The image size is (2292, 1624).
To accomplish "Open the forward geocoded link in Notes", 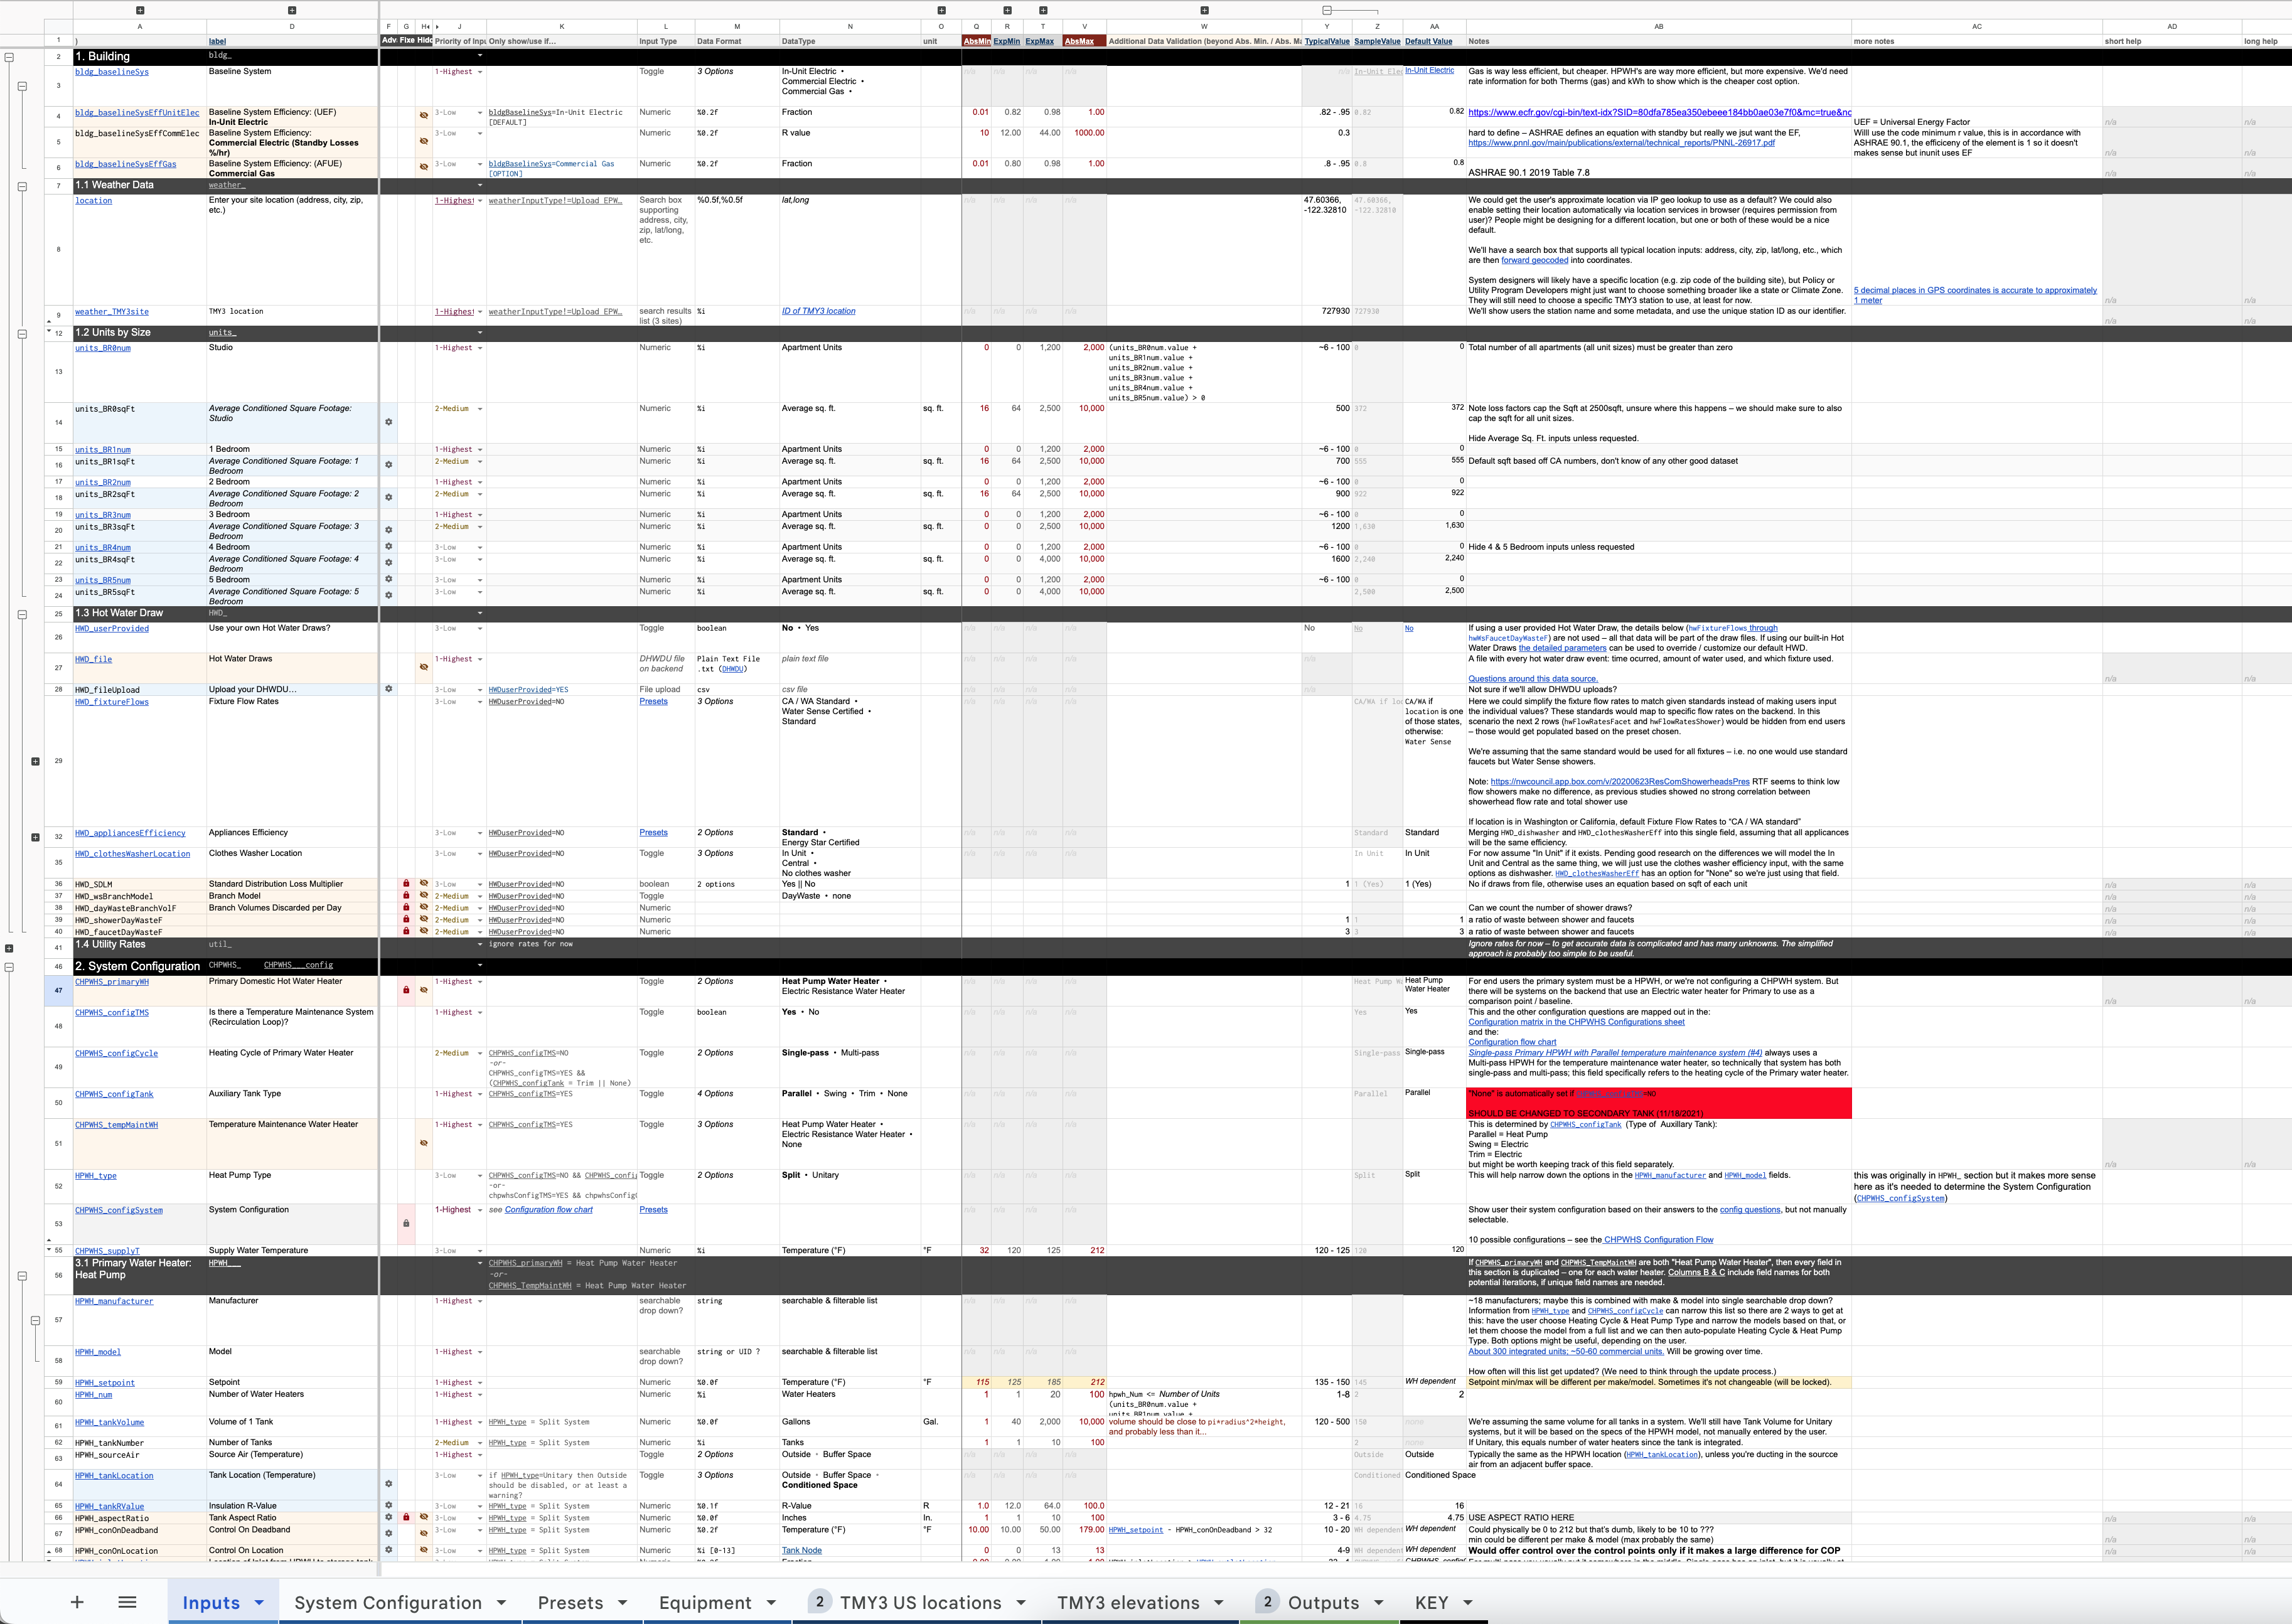I will (1534, 260).
